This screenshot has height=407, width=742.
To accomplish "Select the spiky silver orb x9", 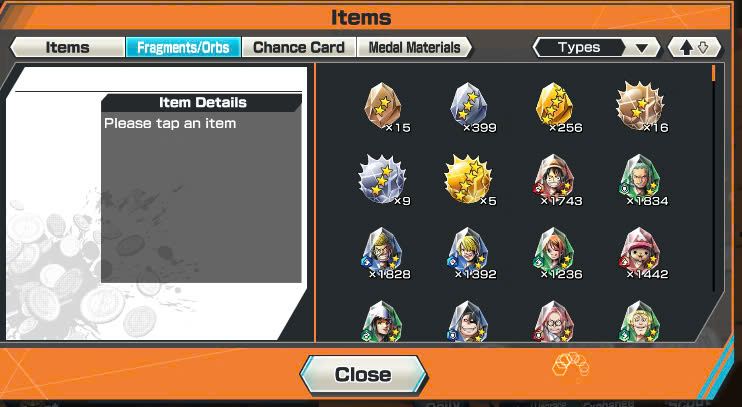I will pyautogui.click(x=383, y=181).
